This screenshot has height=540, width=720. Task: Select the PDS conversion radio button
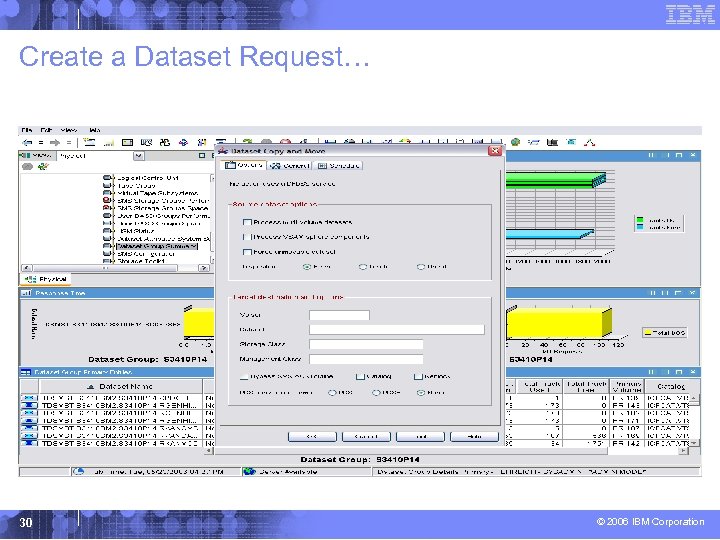[x=332, y=393]
